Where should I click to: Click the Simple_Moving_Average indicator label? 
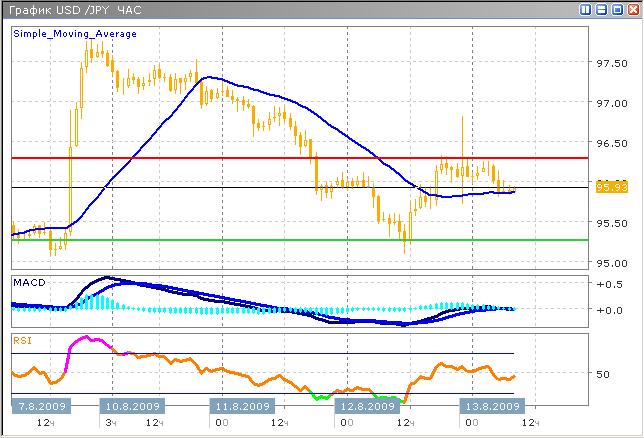point(75,34)
